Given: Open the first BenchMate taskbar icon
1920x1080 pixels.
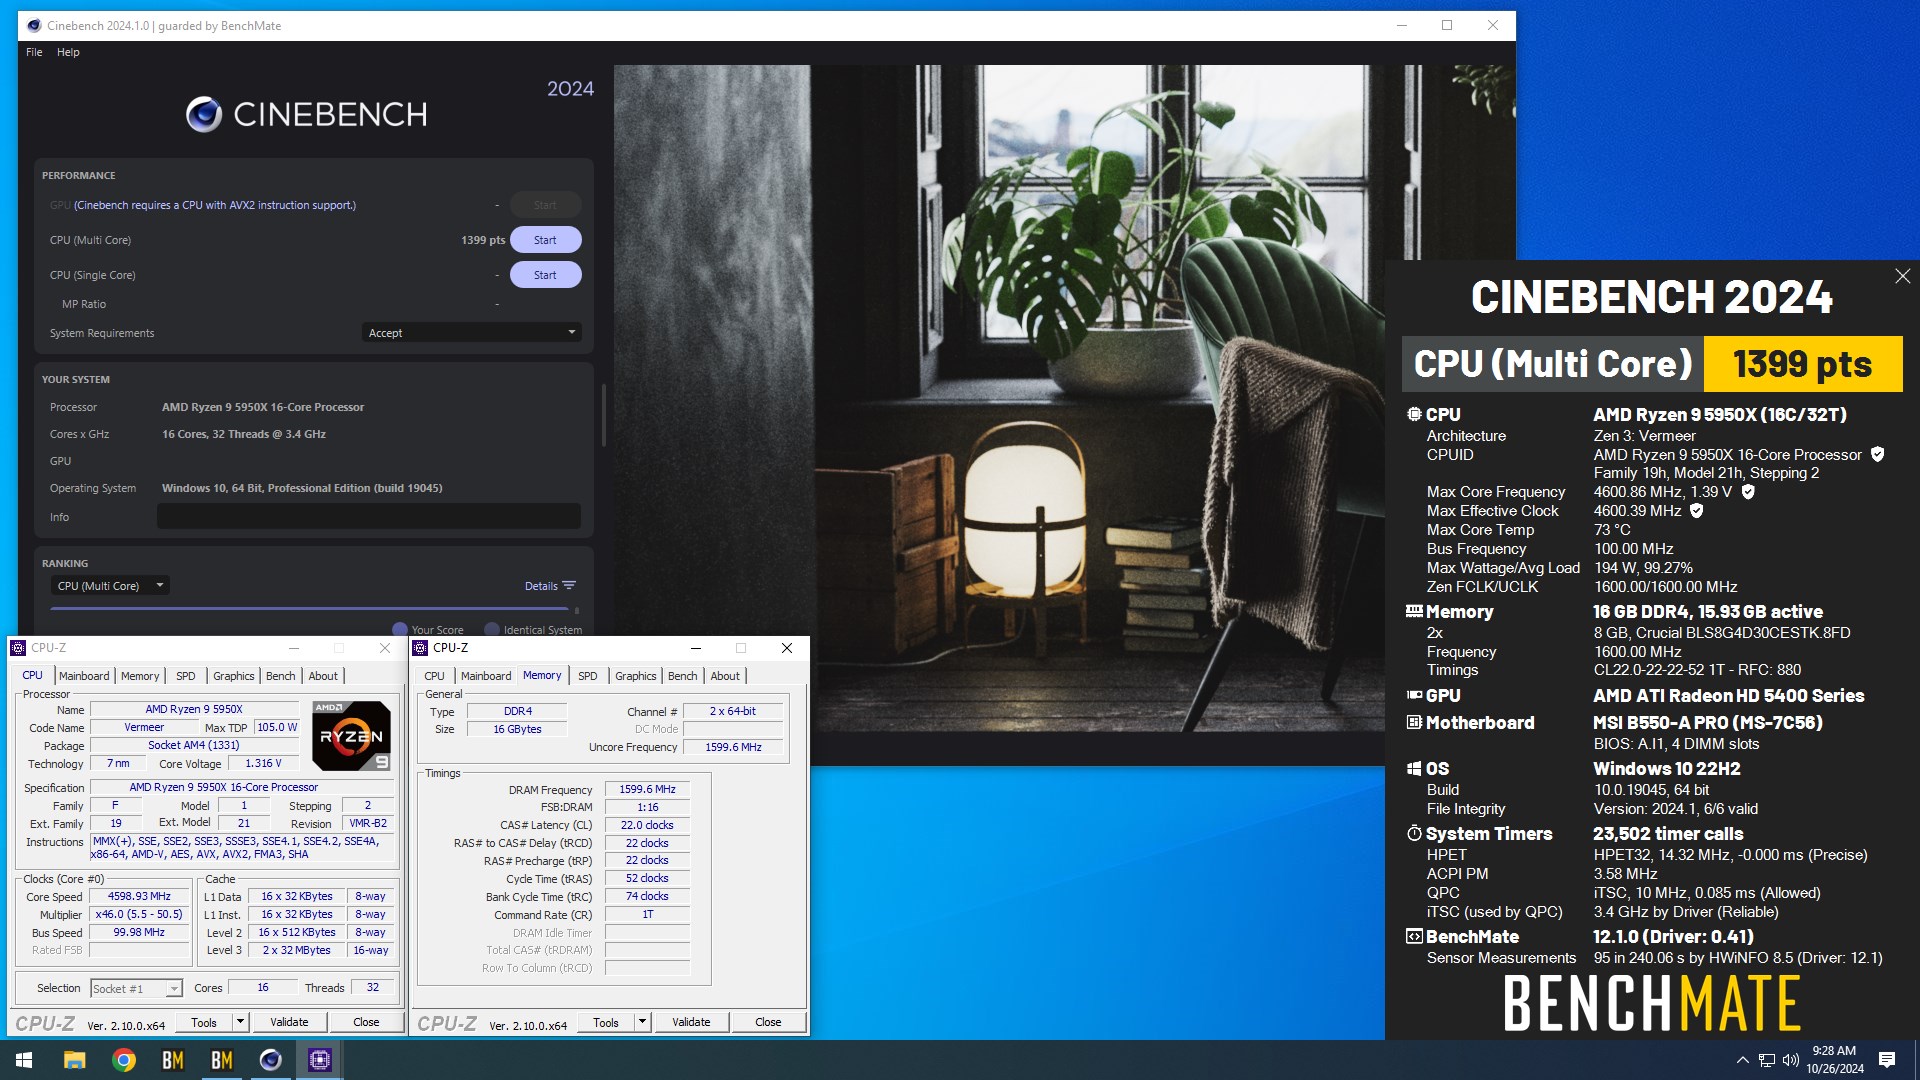Looking at the screenshot, I should pos(173,1060).
